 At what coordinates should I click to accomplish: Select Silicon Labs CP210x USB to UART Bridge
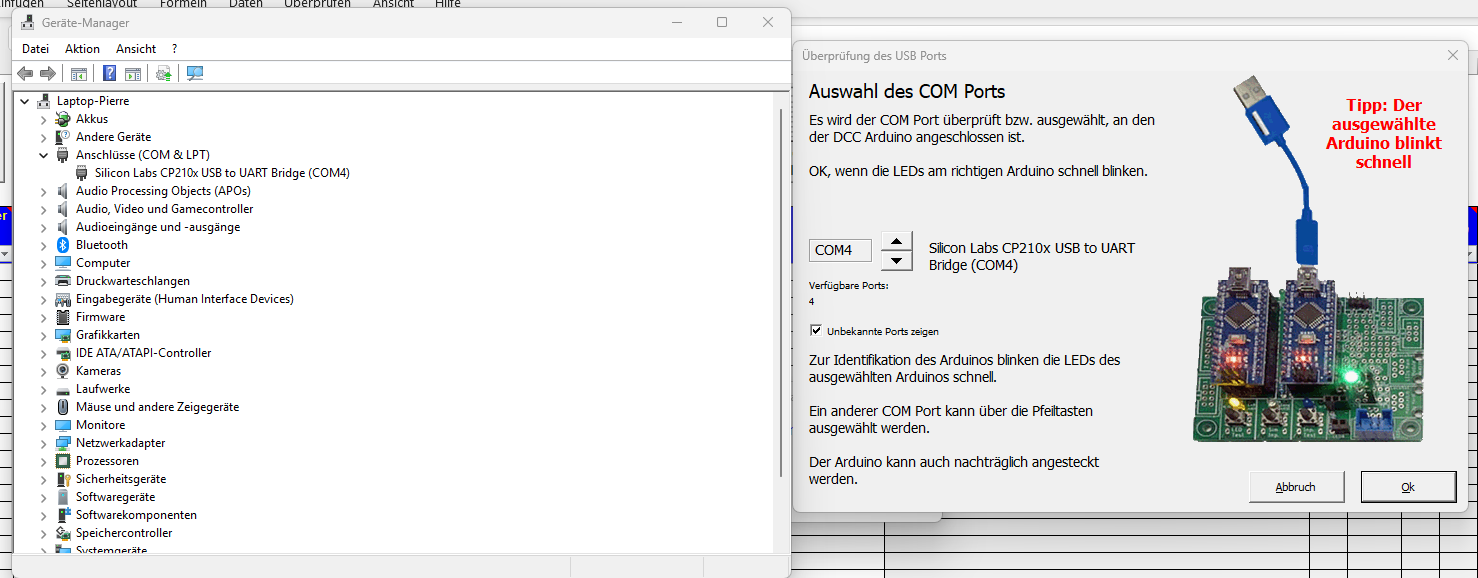(222, 173)
